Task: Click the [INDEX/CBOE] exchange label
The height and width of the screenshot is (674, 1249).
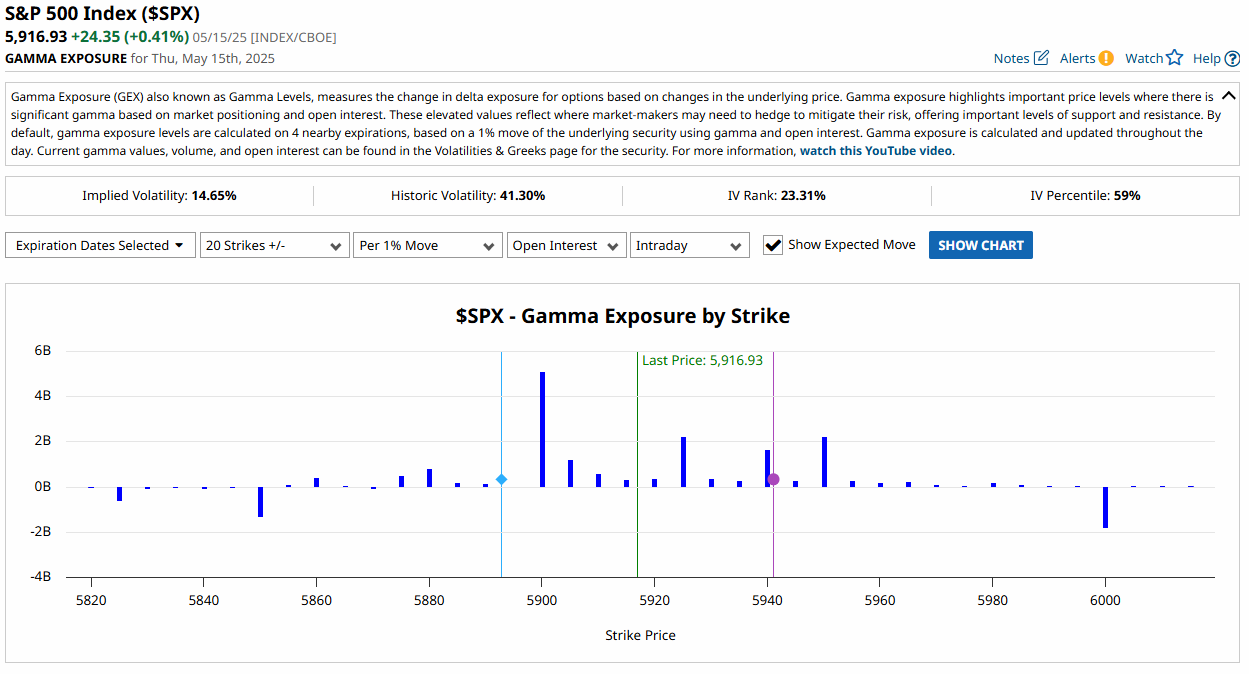Action: [293, 37]
